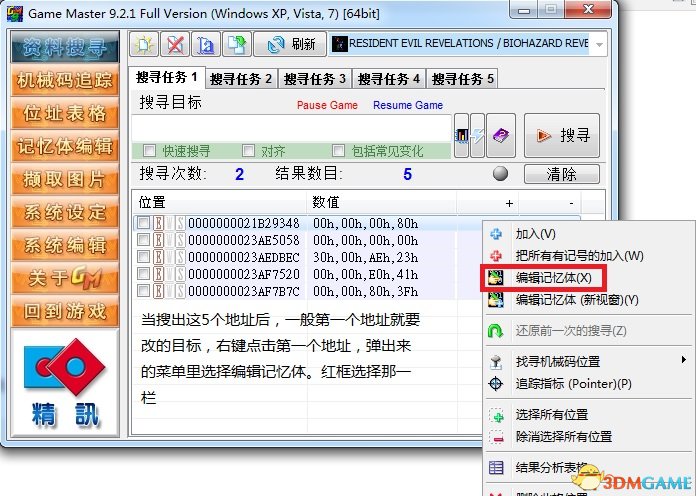Screen dimensions: 696x496
Task: Open the 记忆体编辑 sidebar section
Action: tap(65, 146)
